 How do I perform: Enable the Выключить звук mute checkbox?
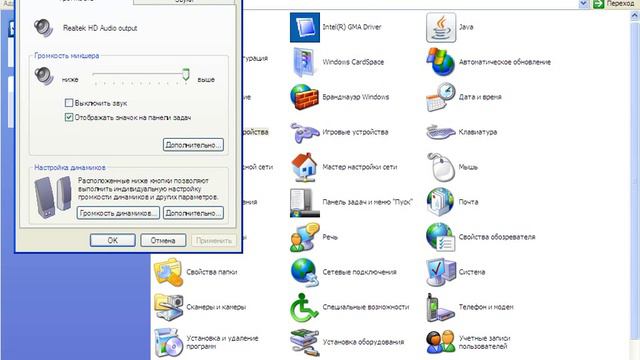69,103
